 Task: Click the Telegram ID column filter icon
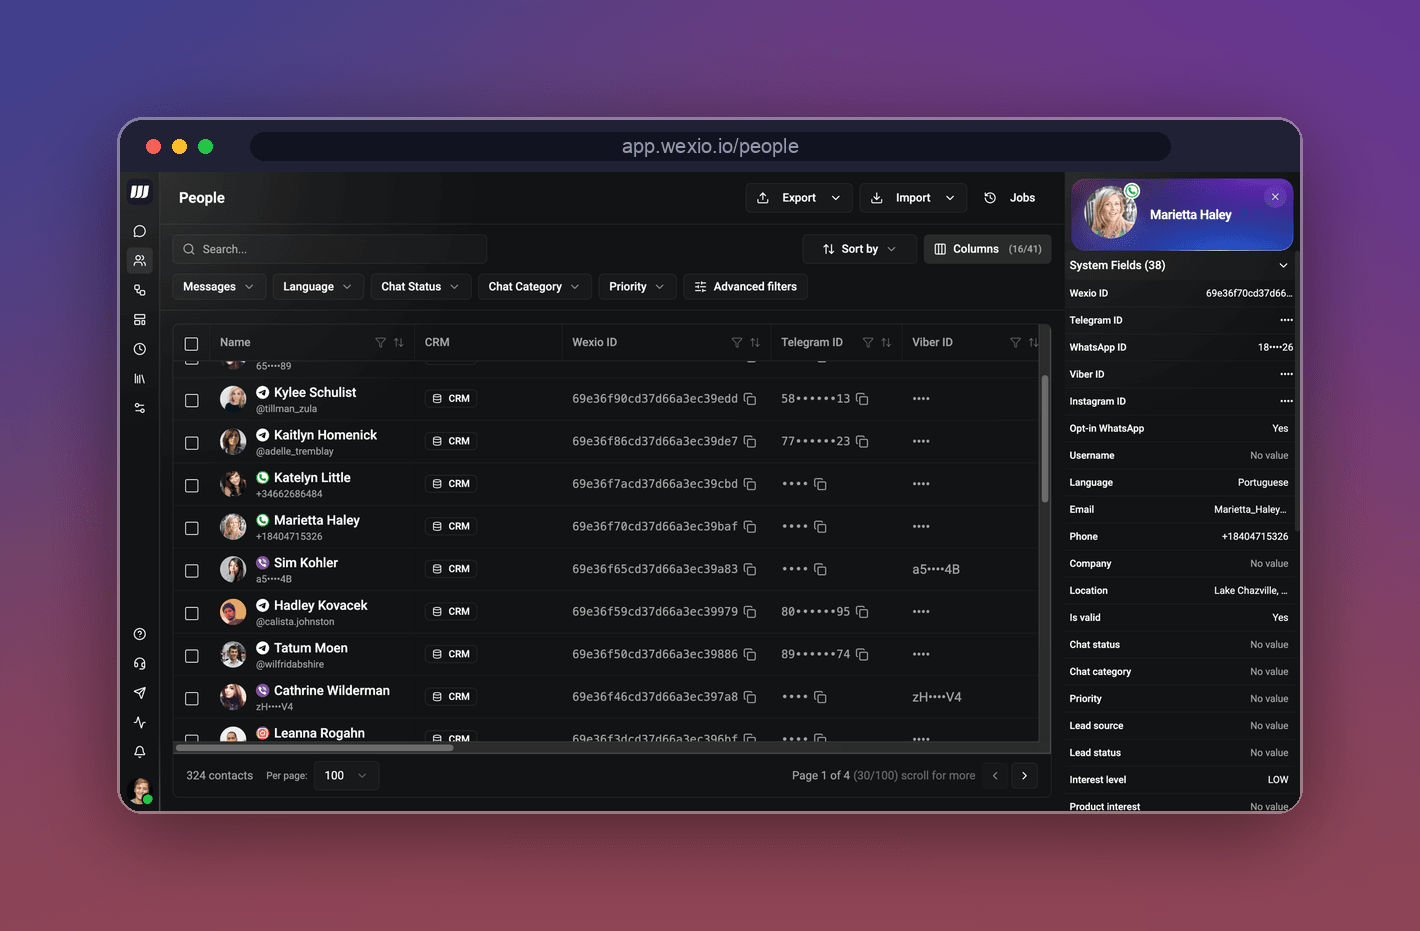coord(868,343)
